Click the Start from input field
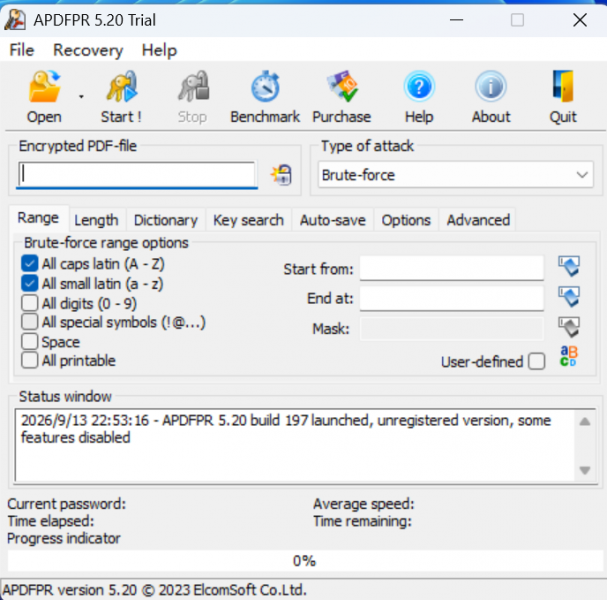The width and height of the screenshot is (607, 600). [x=452, y=267]
